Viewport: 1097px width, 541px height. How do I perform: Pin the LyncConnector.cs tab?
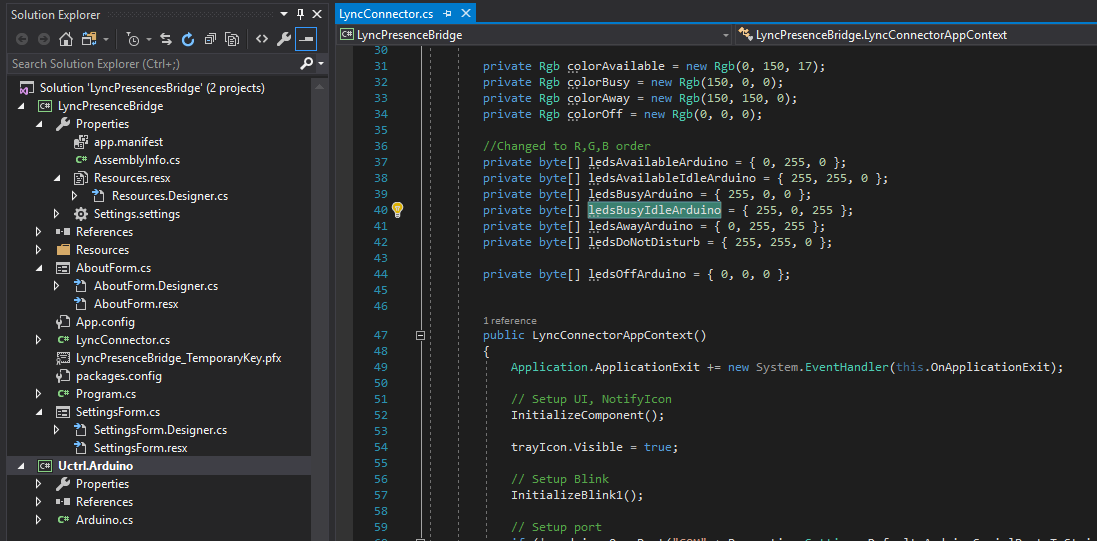(448, 14)
